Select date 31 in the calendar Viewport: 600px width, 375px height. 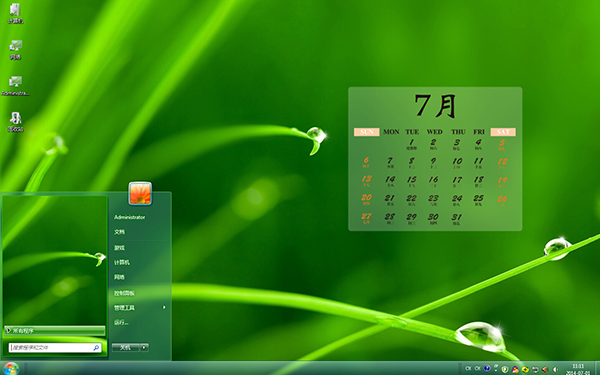(456, 218)
